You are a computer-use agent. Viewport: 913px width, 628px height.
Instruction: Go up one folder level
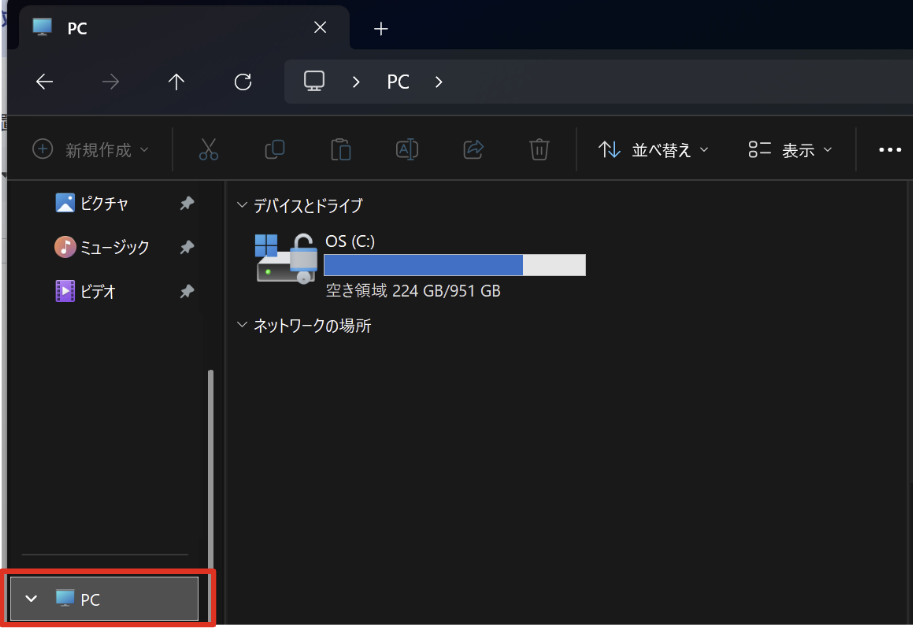coord(176,82)
